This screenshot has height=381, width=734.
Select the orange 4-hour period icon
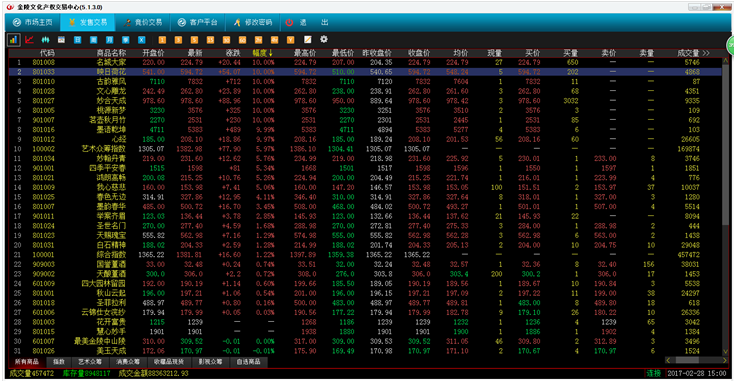coord(274,40)
